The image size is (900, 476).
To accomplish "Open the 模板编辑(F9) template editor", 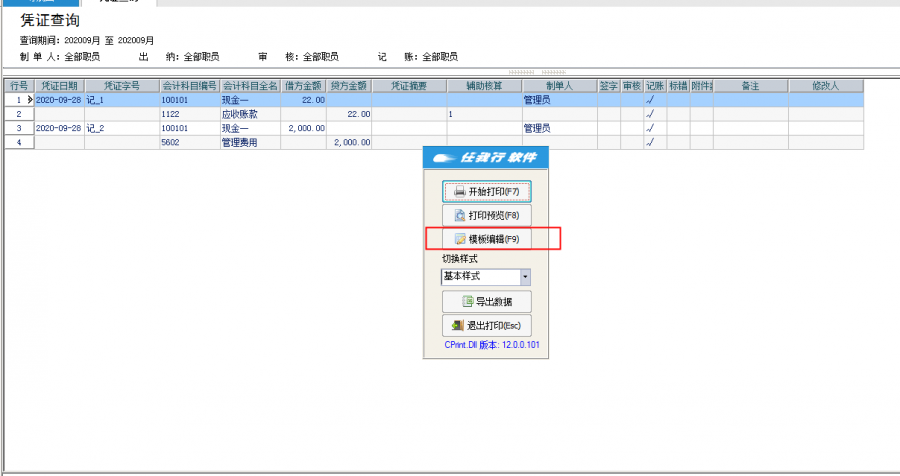I will tap(487, 239).
